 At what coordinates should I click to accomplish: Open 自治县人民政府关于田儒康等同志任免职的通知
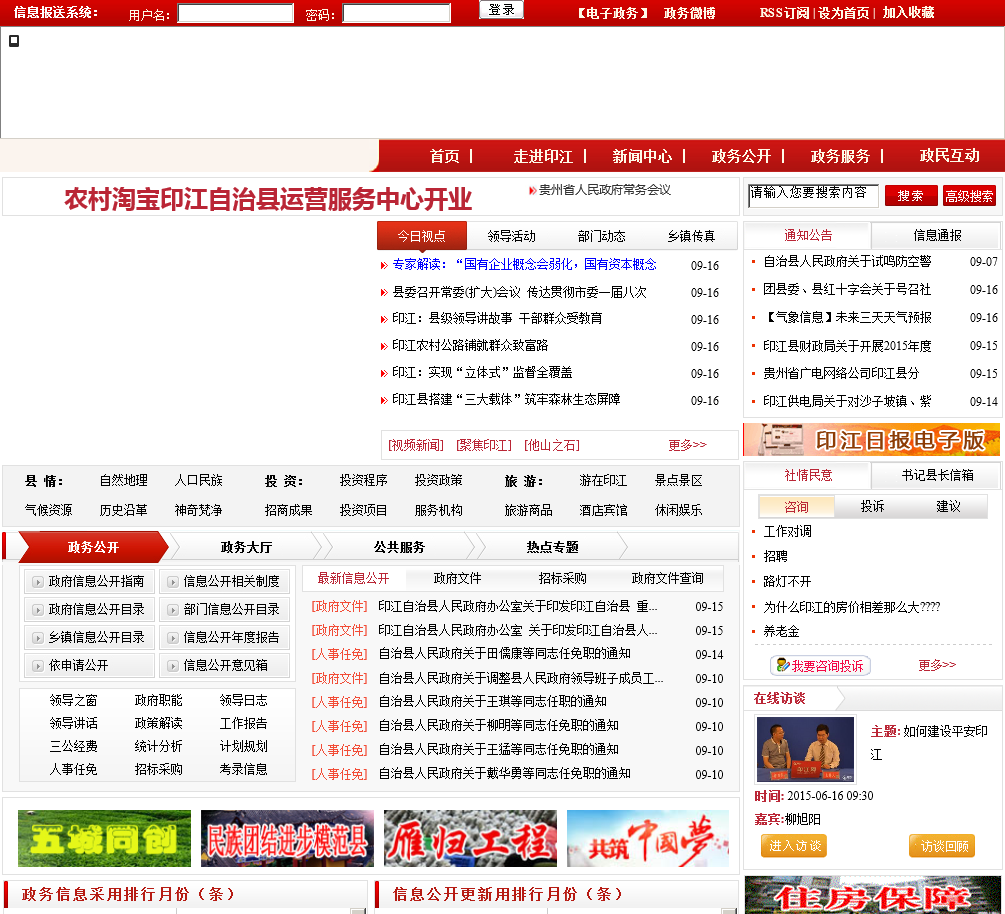tap(504, 653)
